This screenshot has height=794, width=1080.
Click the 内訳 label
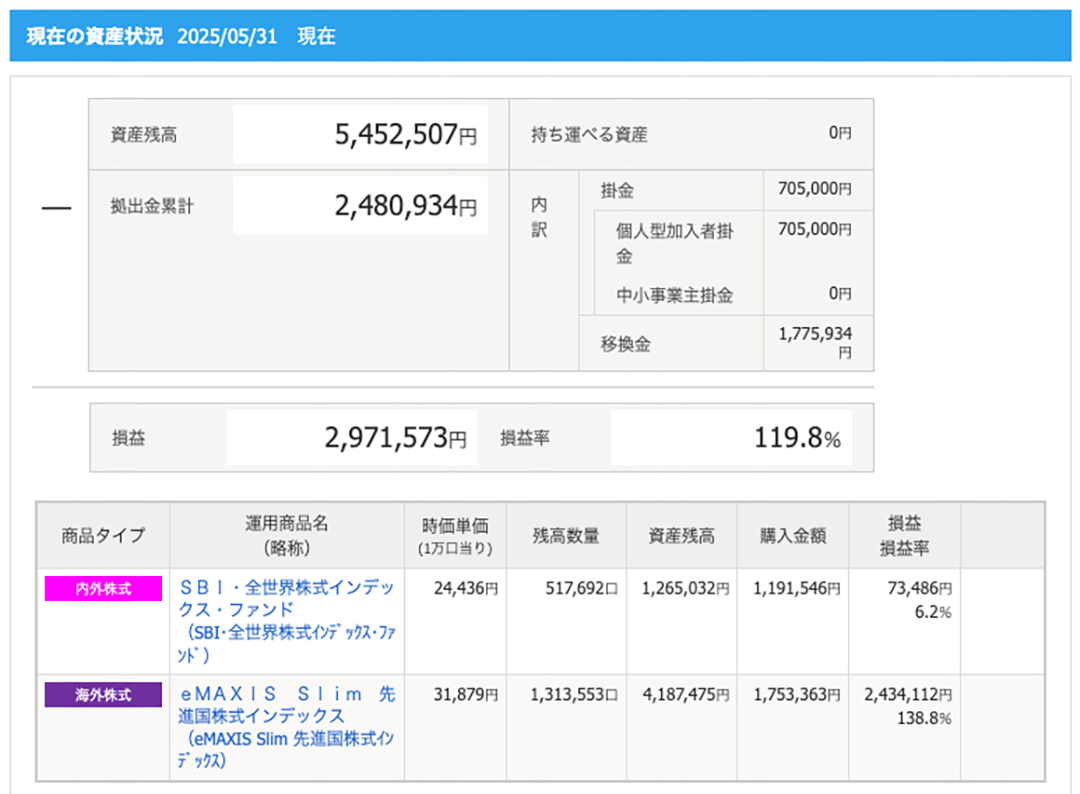click(x=539, y=217)
